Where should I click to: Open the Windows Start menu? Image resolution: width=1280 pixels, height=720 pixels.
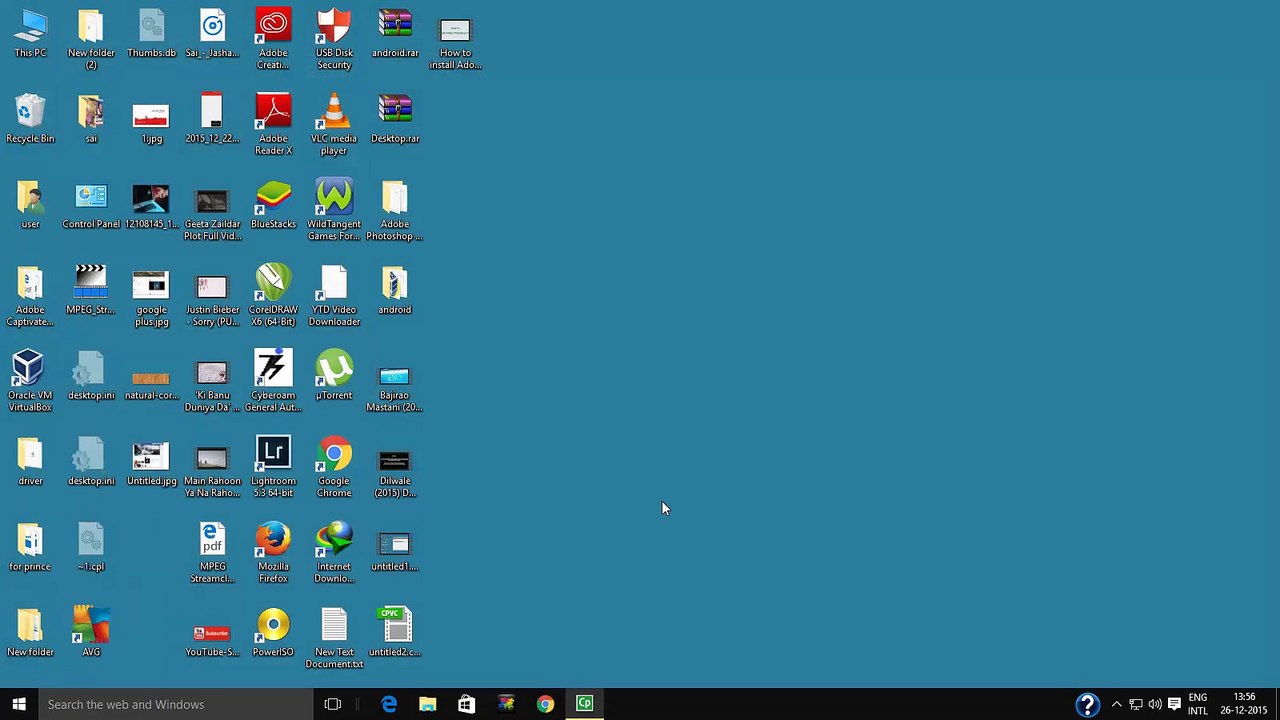pyautogui.click(x=19, y=704)
